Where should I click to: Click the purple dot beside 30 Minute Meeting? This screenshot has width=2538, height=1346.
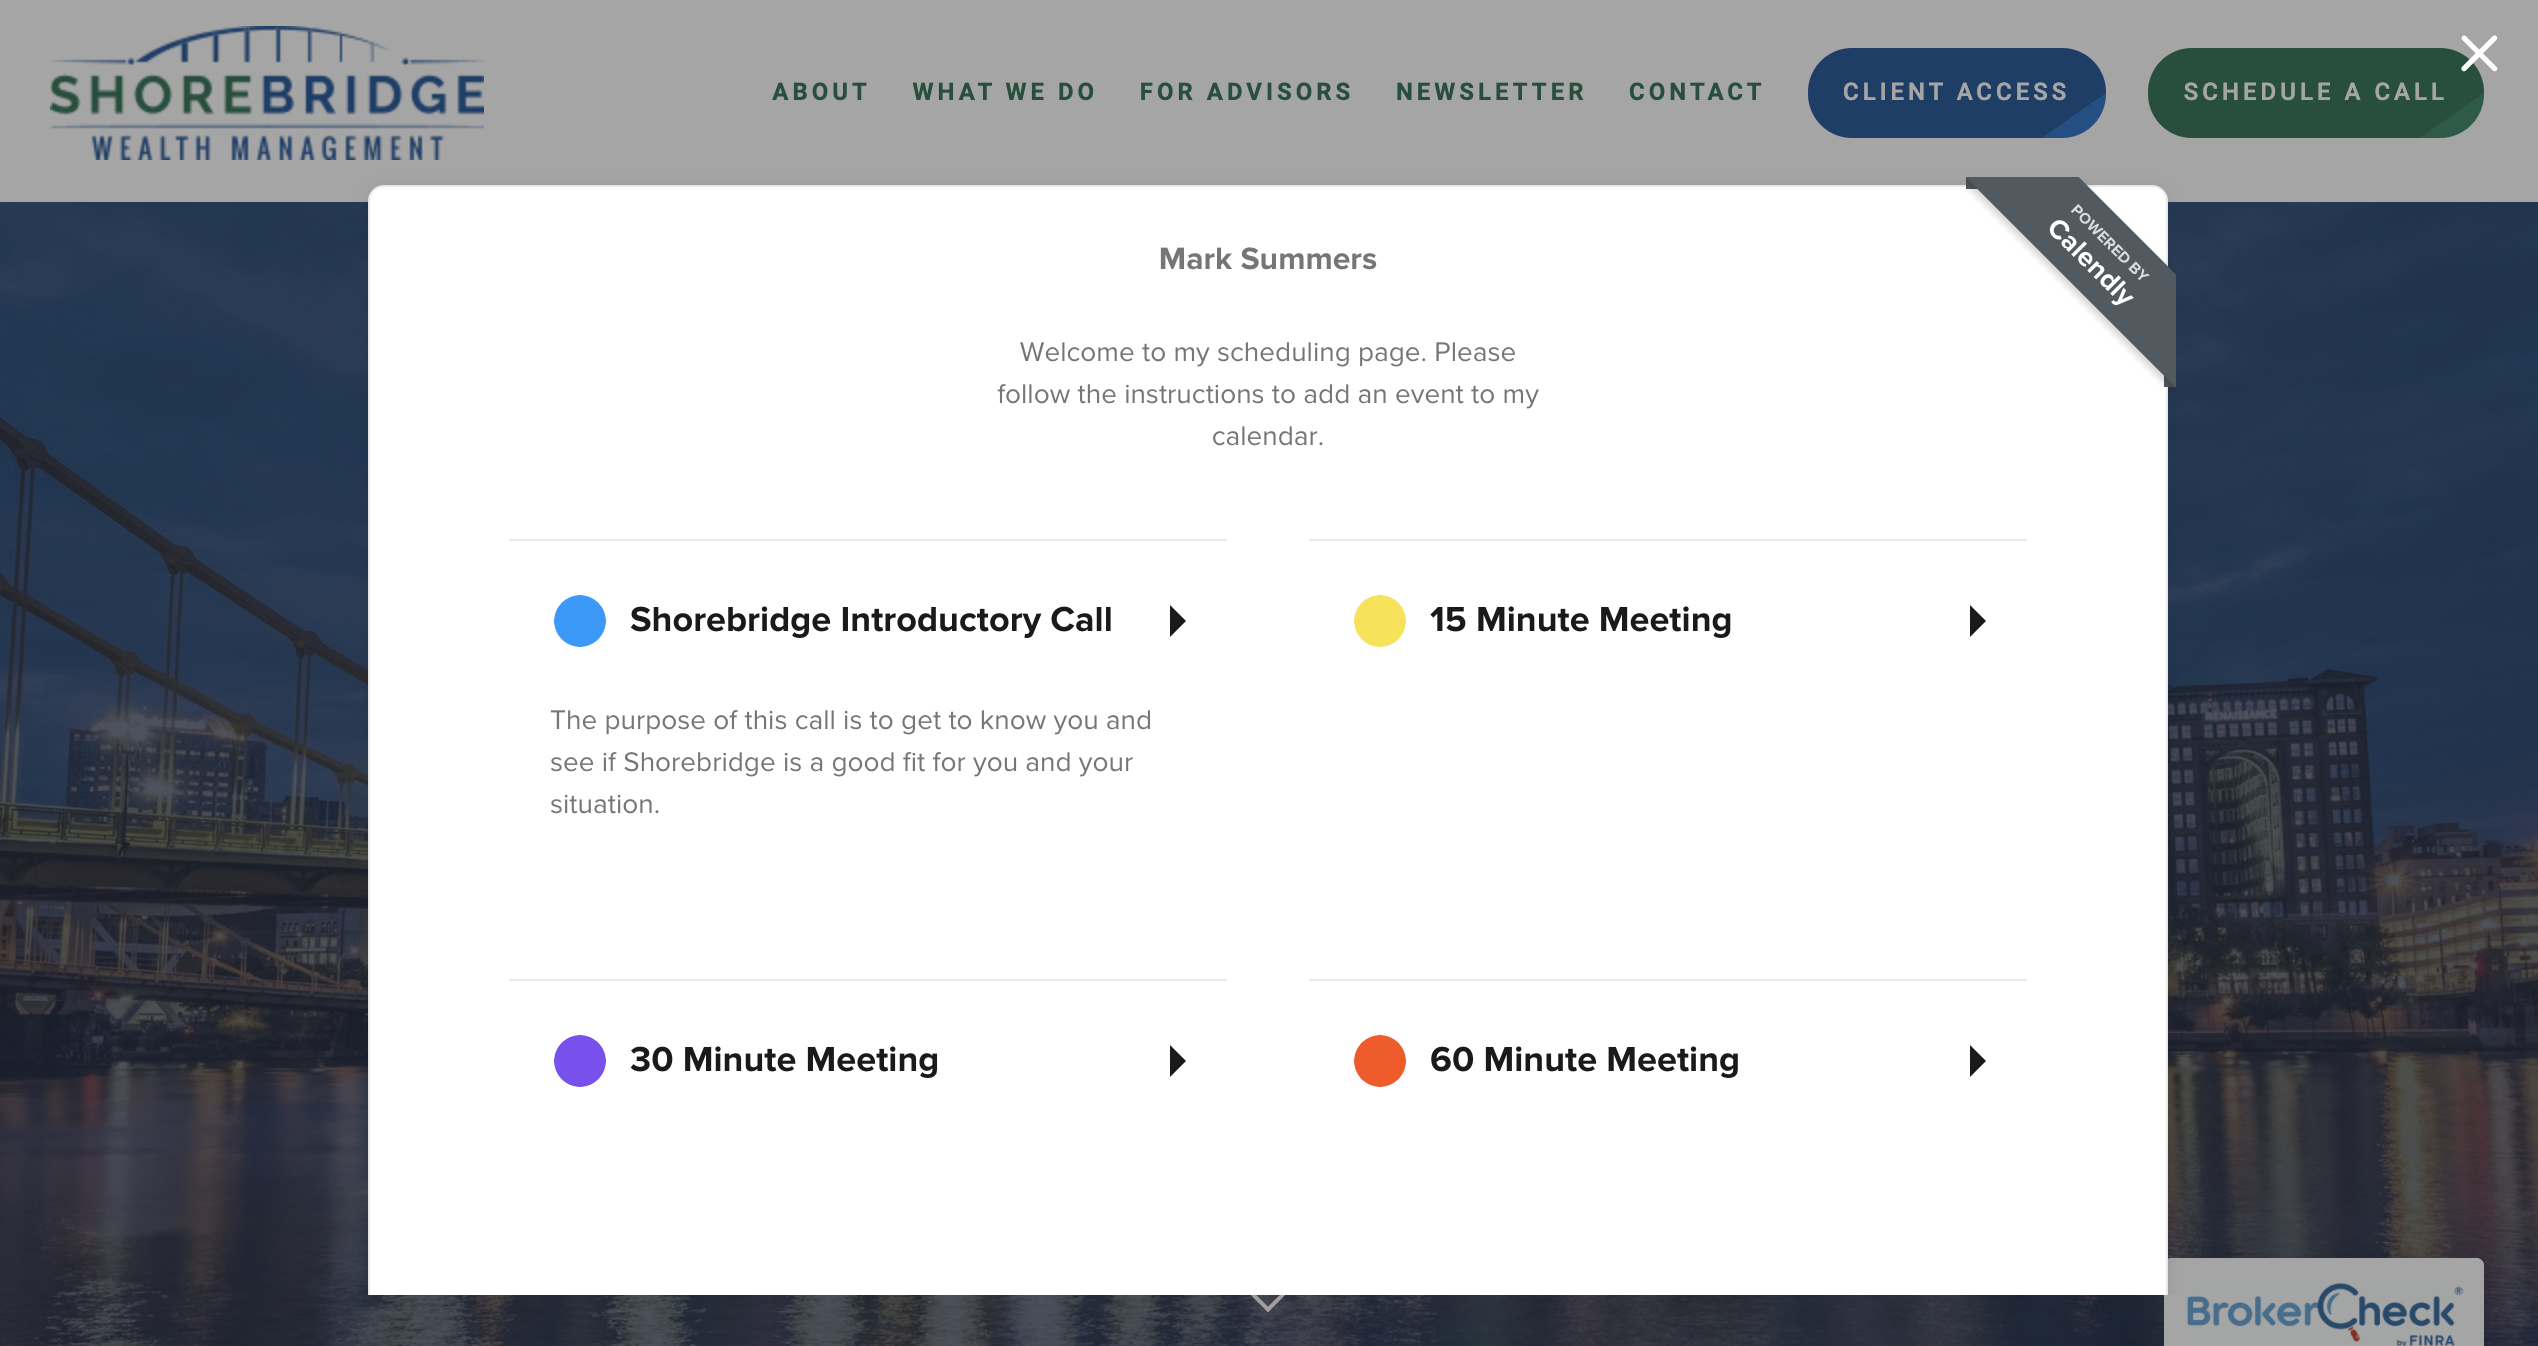(580, 1061)
